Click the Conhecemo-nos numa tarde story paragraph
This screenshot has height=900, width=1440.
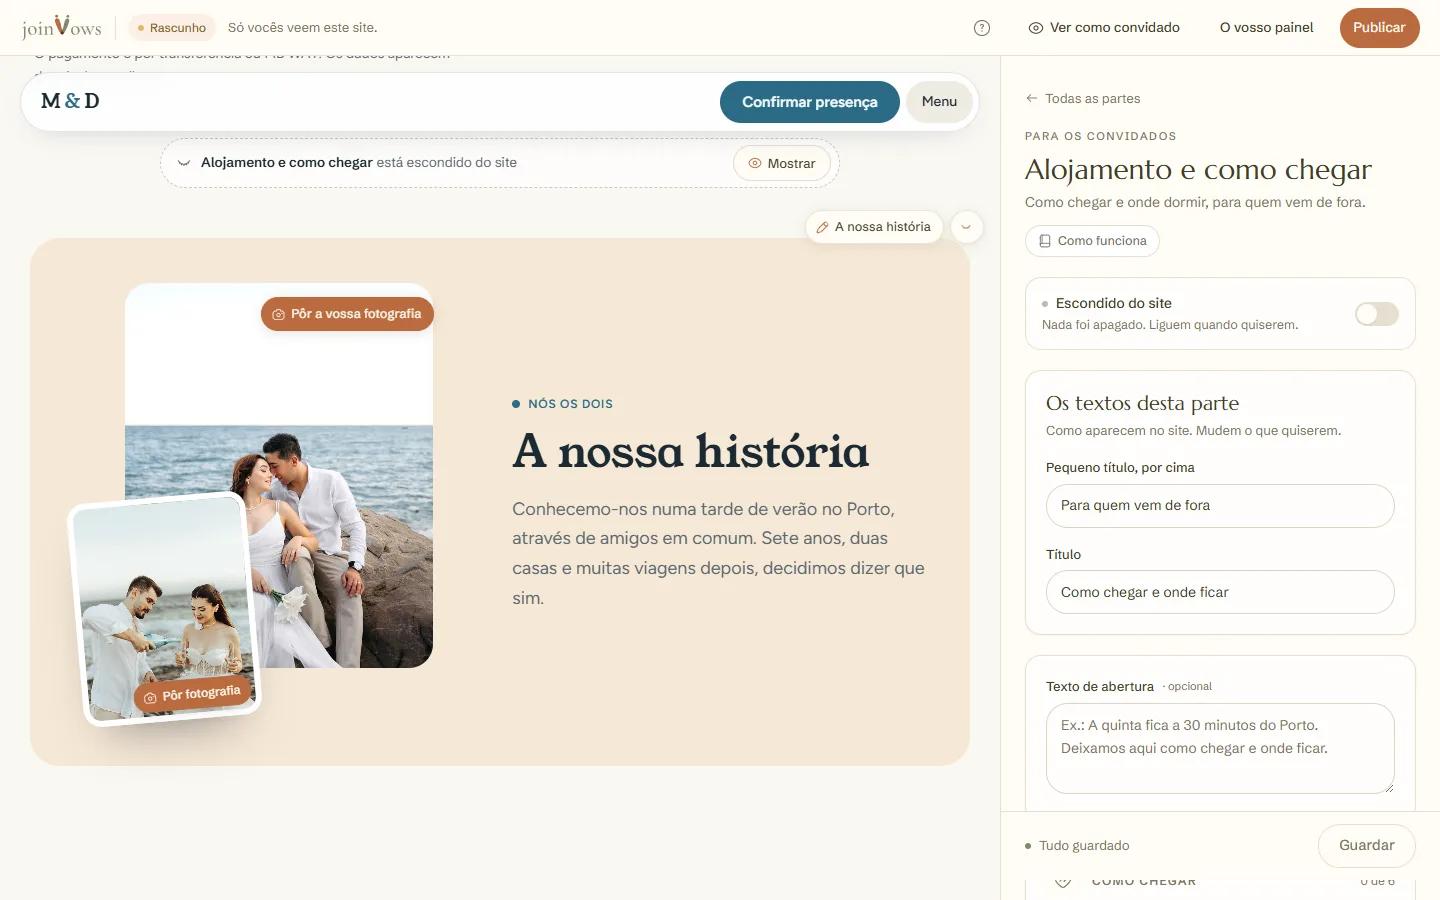pos(718,553)
